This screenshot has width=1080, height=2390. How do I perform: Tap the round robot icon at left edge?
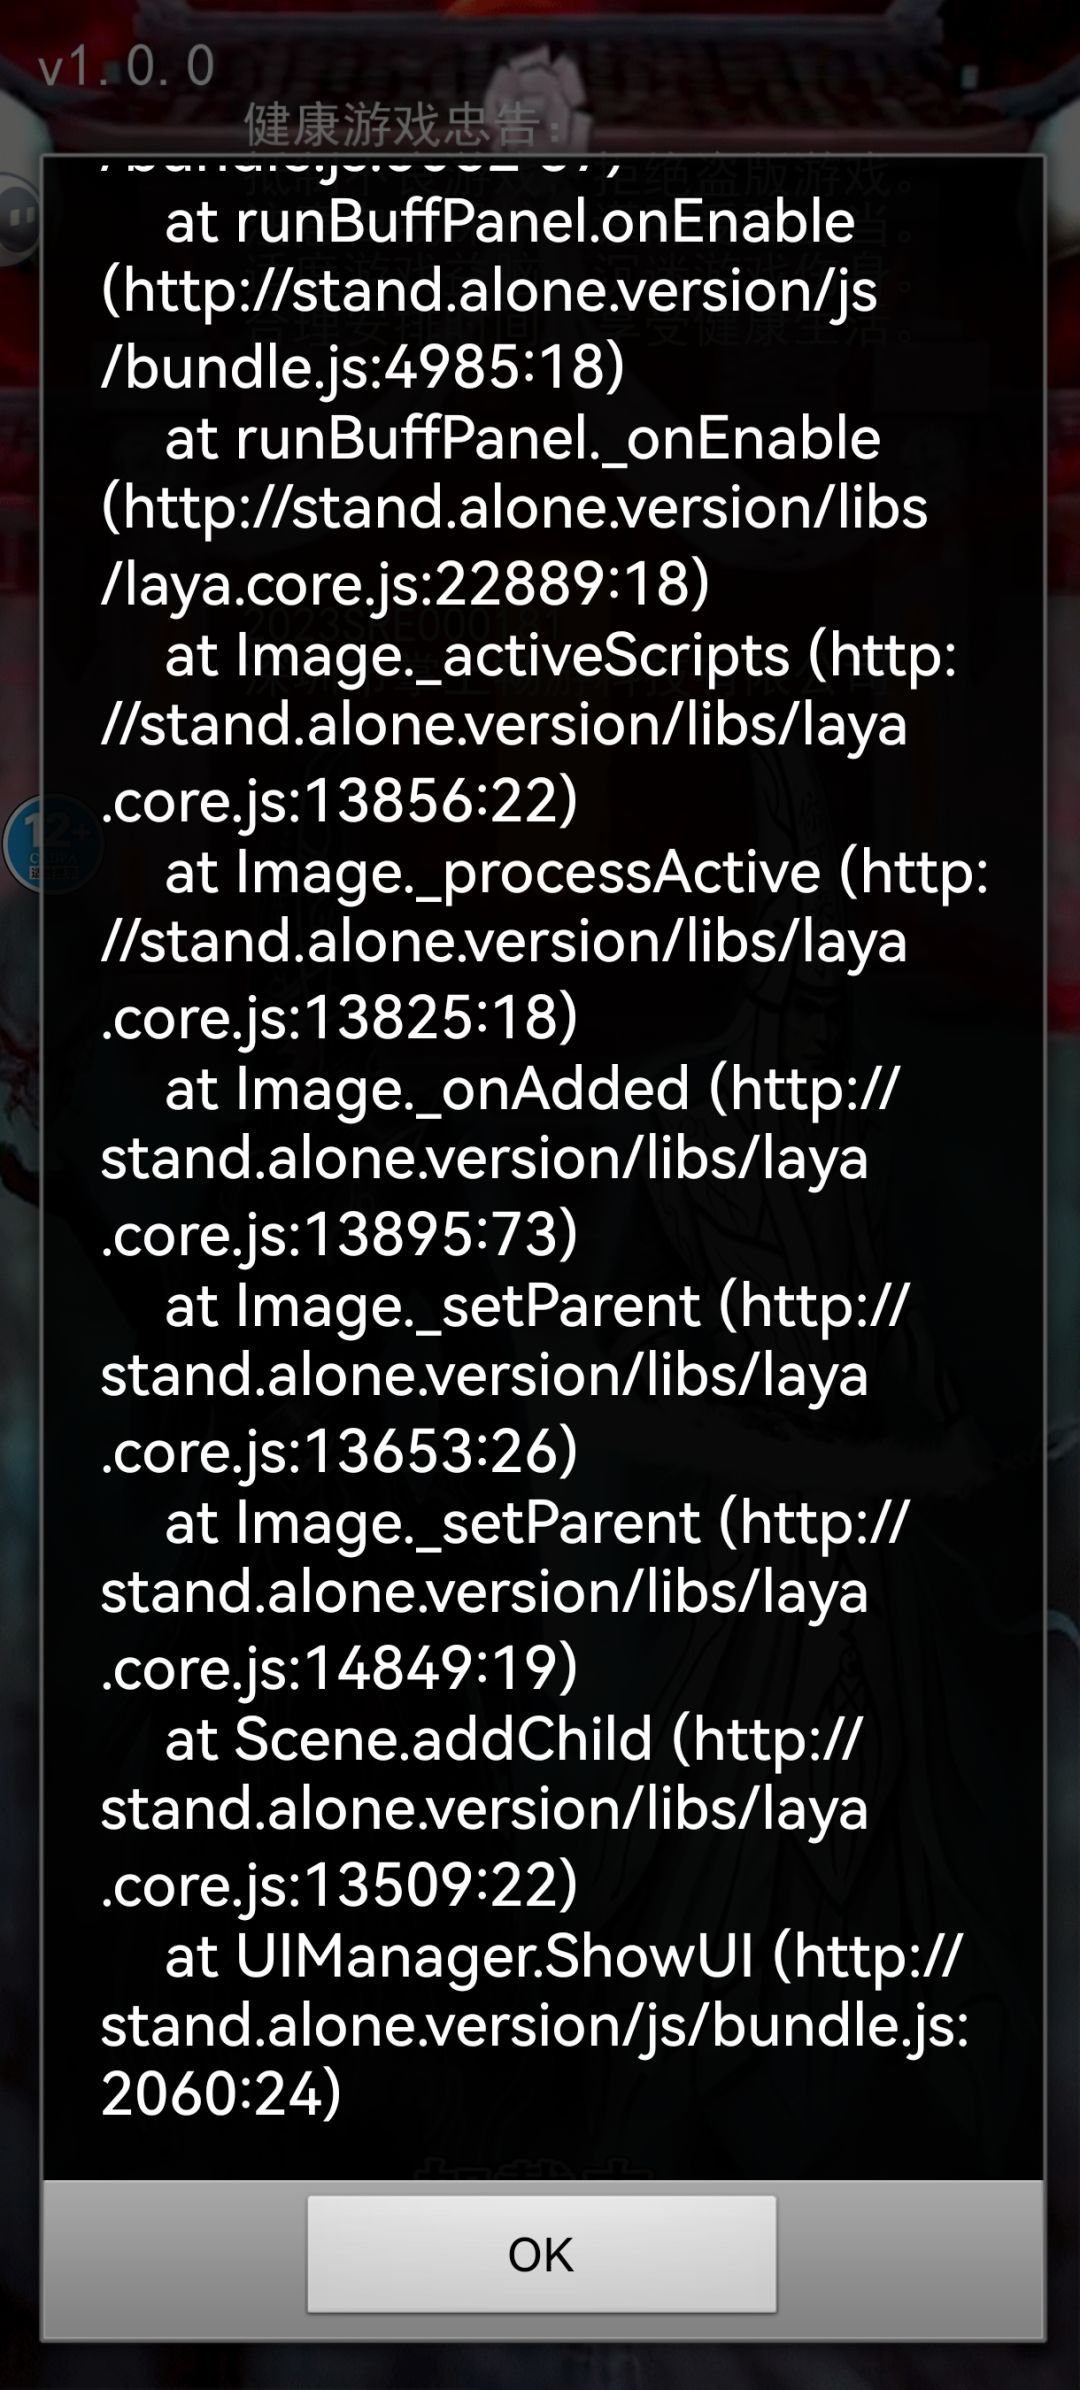coord(18,217)
